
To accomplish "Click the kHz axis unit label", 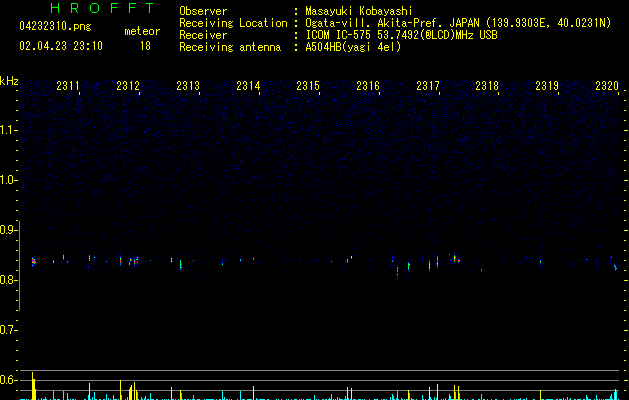I will (9, 81).
